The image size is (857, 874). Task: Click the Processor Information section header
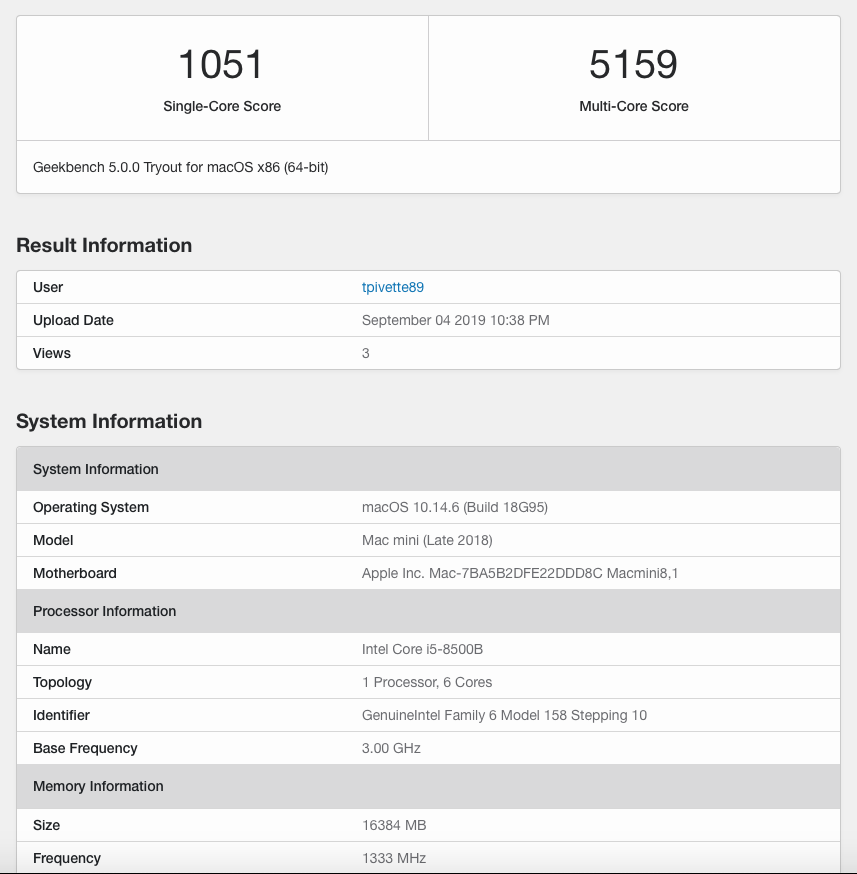click(428, 611)
